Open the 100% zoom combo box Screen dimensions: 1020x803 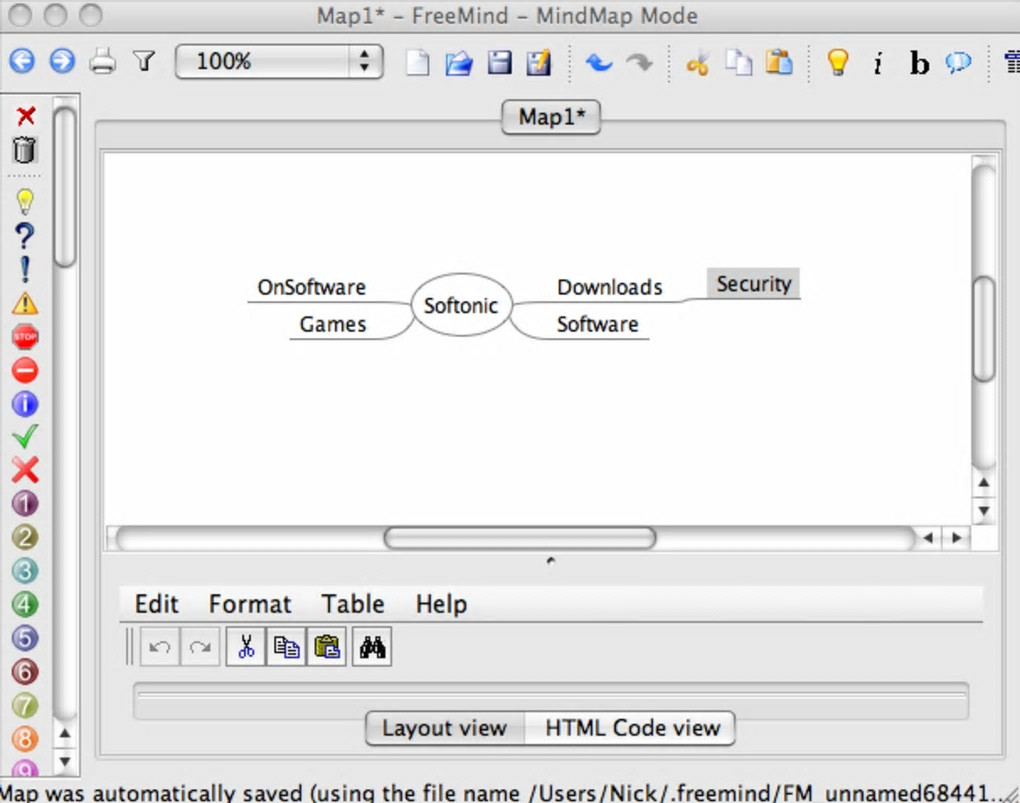pos(279,62)
